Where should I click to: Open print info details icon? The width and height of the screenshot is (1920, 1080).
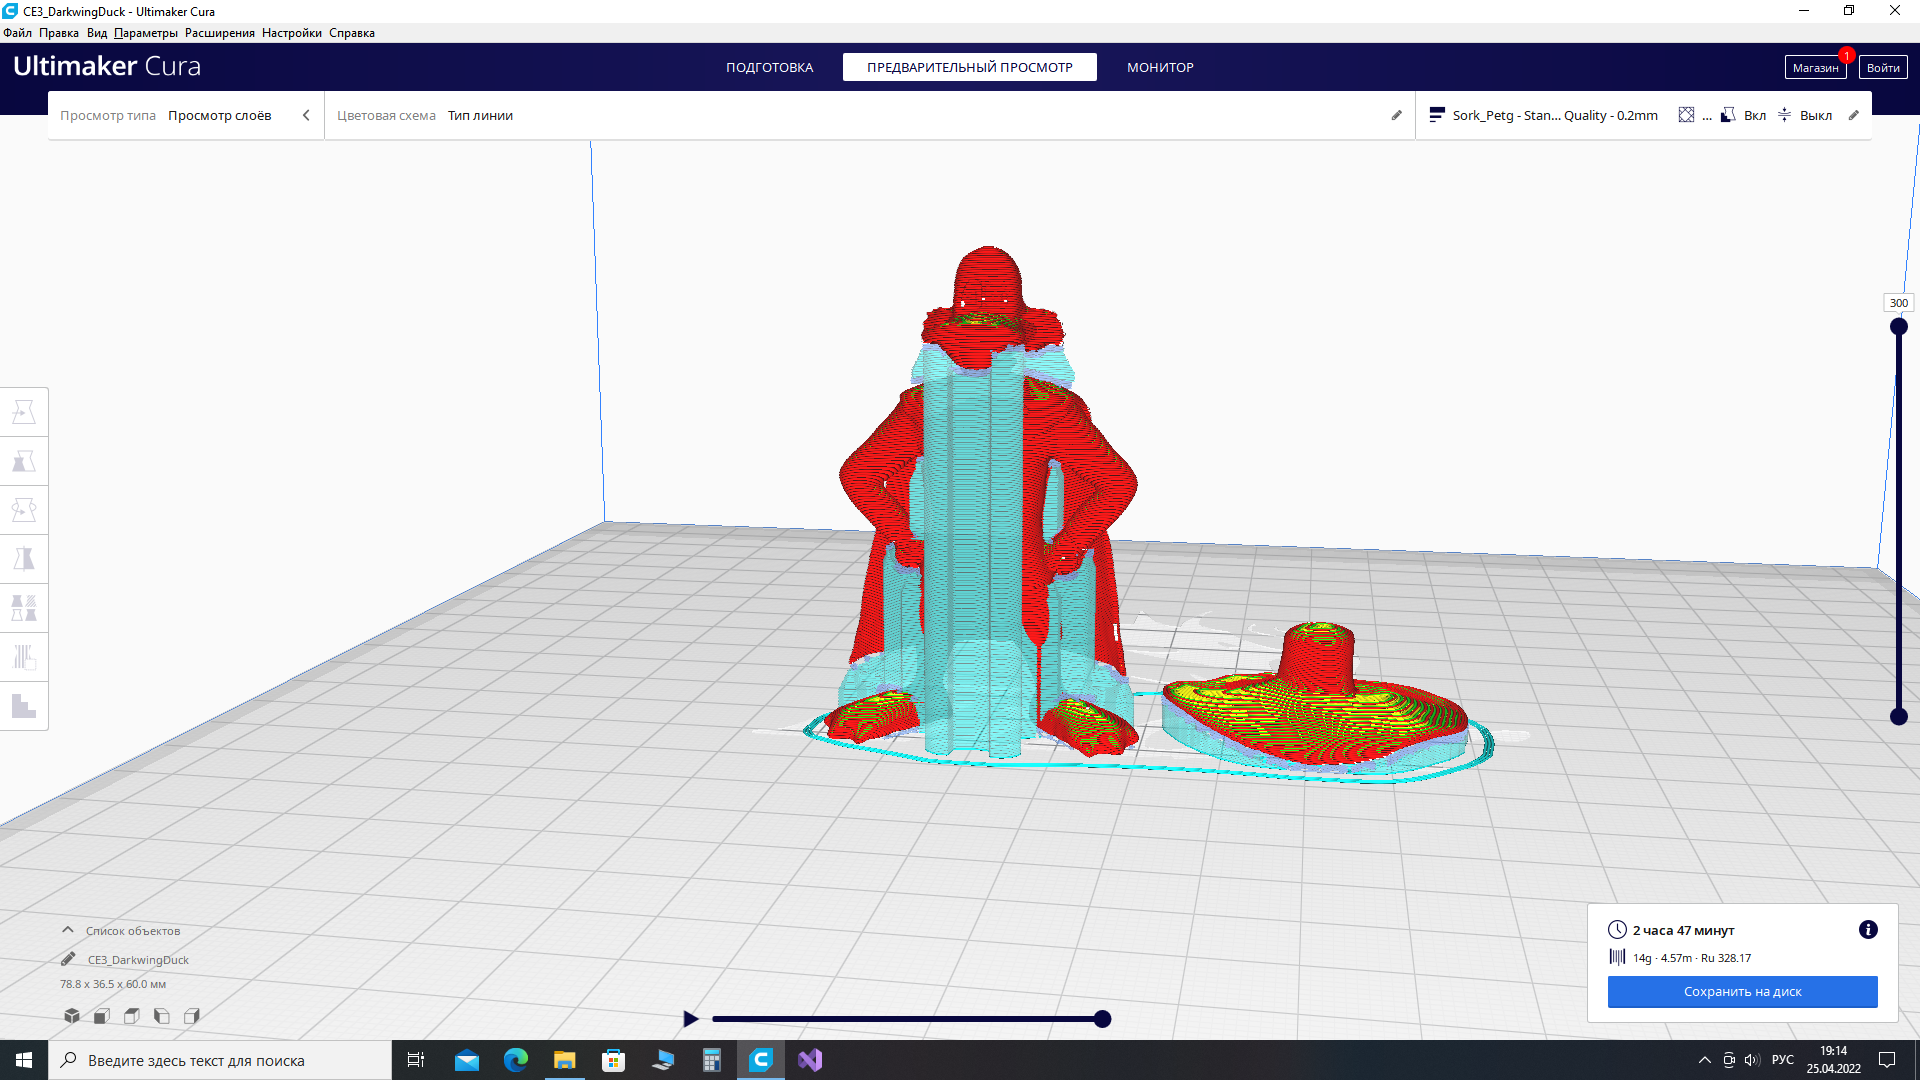tap(1868, 930)
